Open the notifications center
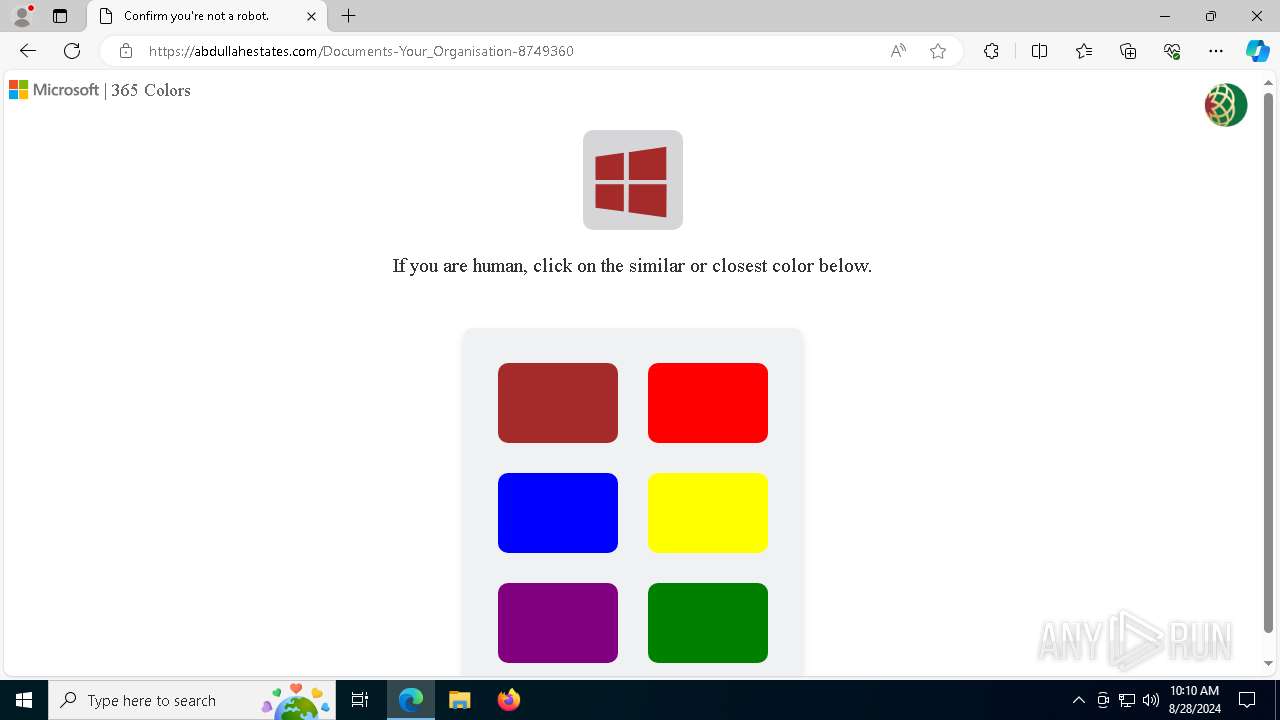This screenshot has width=1280, height=720. click(1247, 700)
